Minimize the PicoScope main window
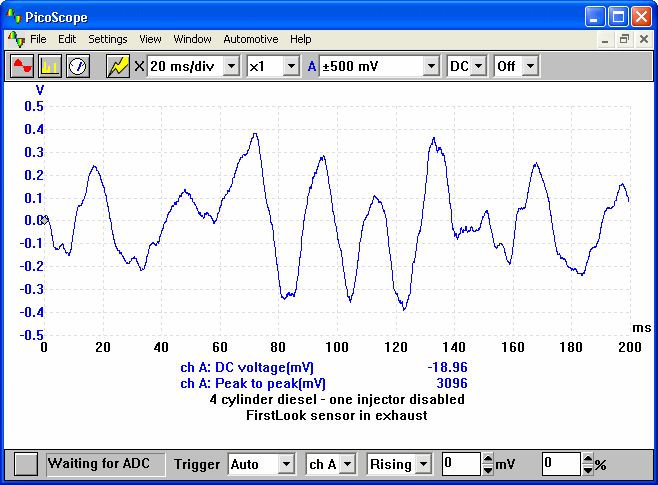The height and width of the screenshot is (485, 658). tap(595, 17)
